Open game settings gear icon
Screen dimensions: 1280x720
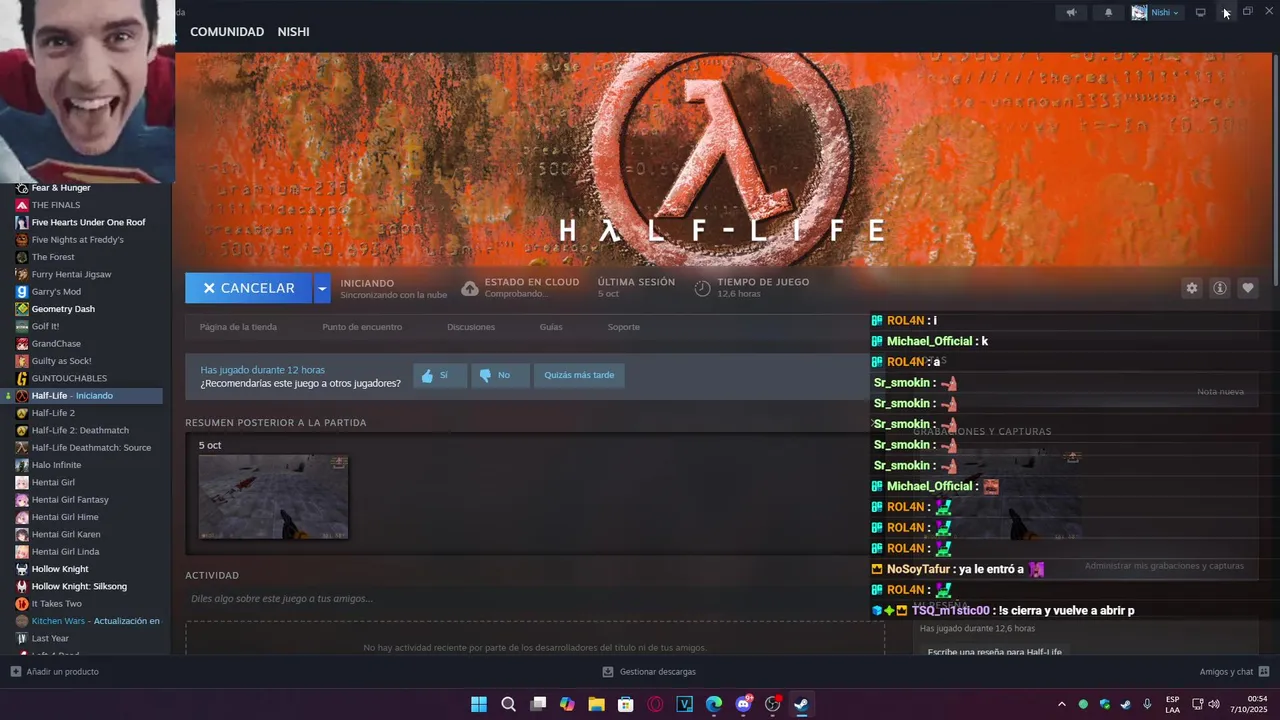click(1192, 288)
